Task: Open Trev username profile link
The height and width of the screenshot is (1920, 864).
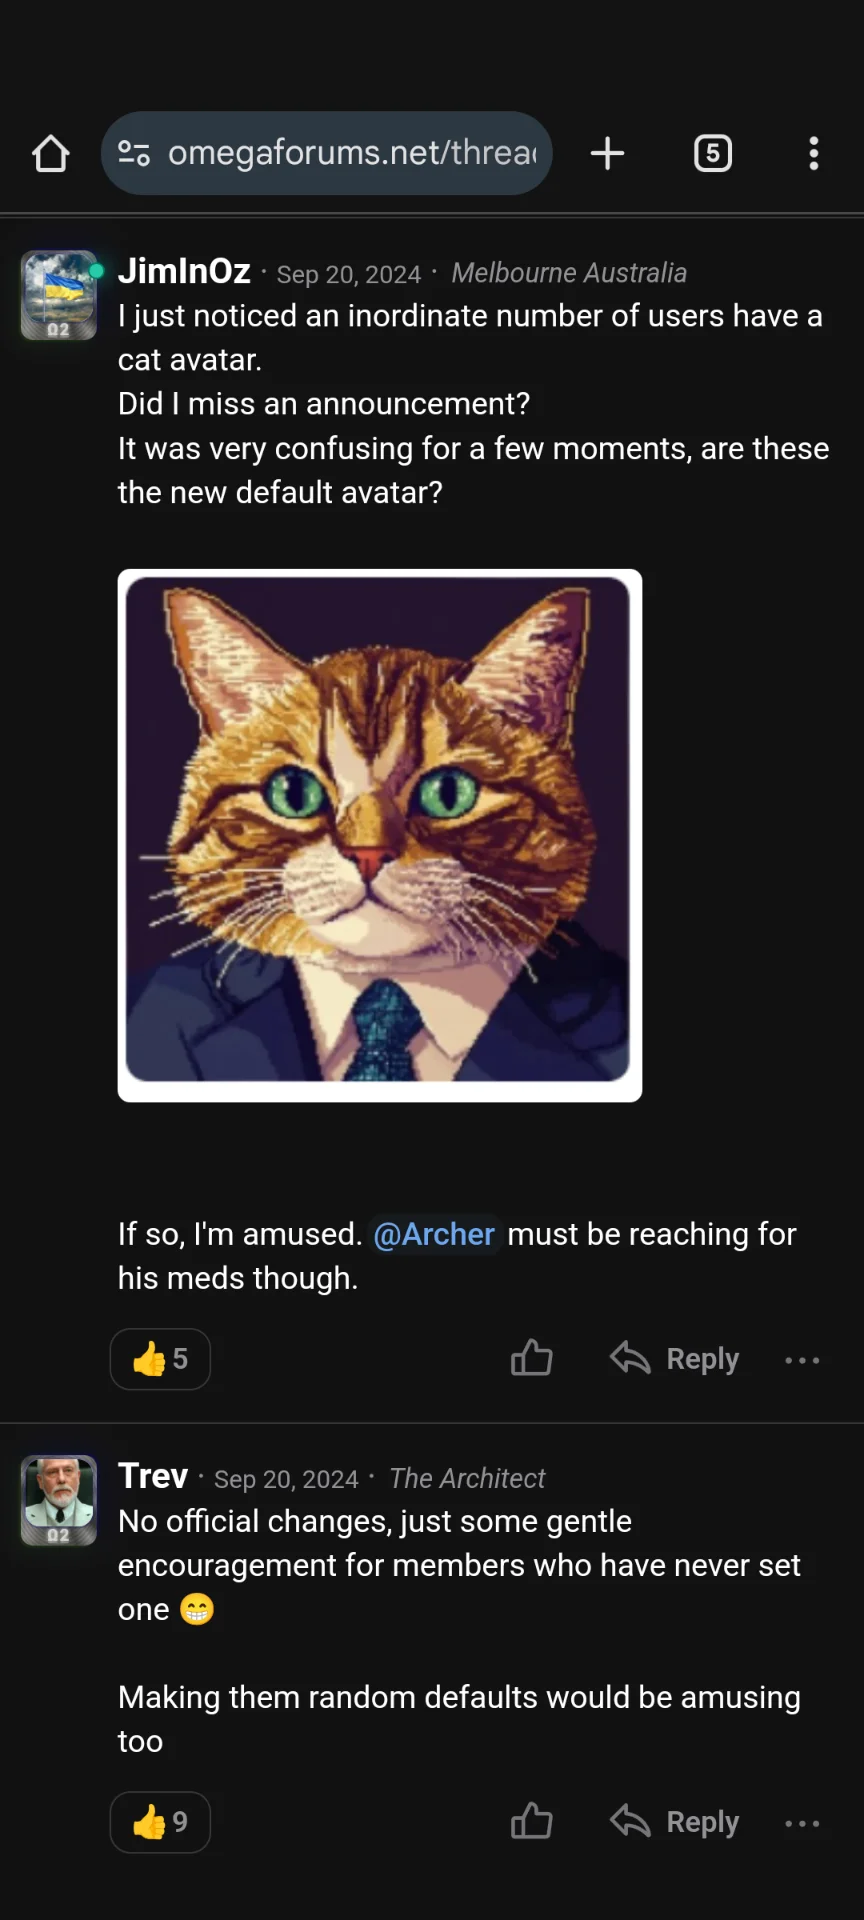Action: pos(153,1476)
